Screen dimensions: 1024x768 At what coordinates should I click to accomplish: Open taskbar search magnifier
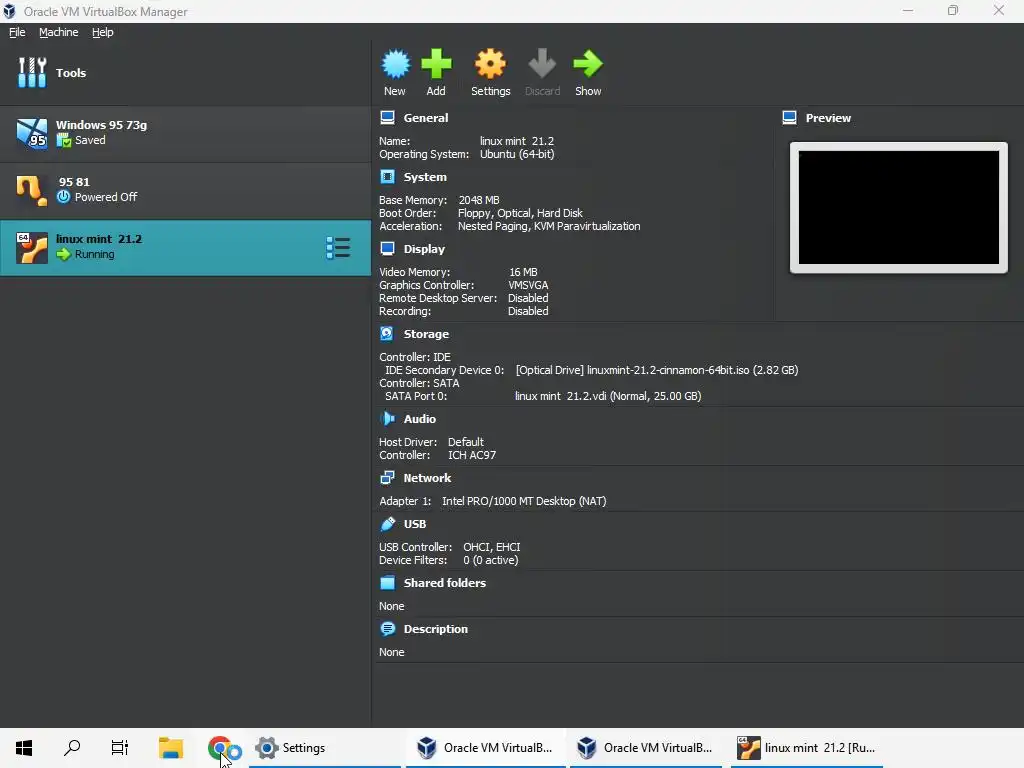coord(72,748)
